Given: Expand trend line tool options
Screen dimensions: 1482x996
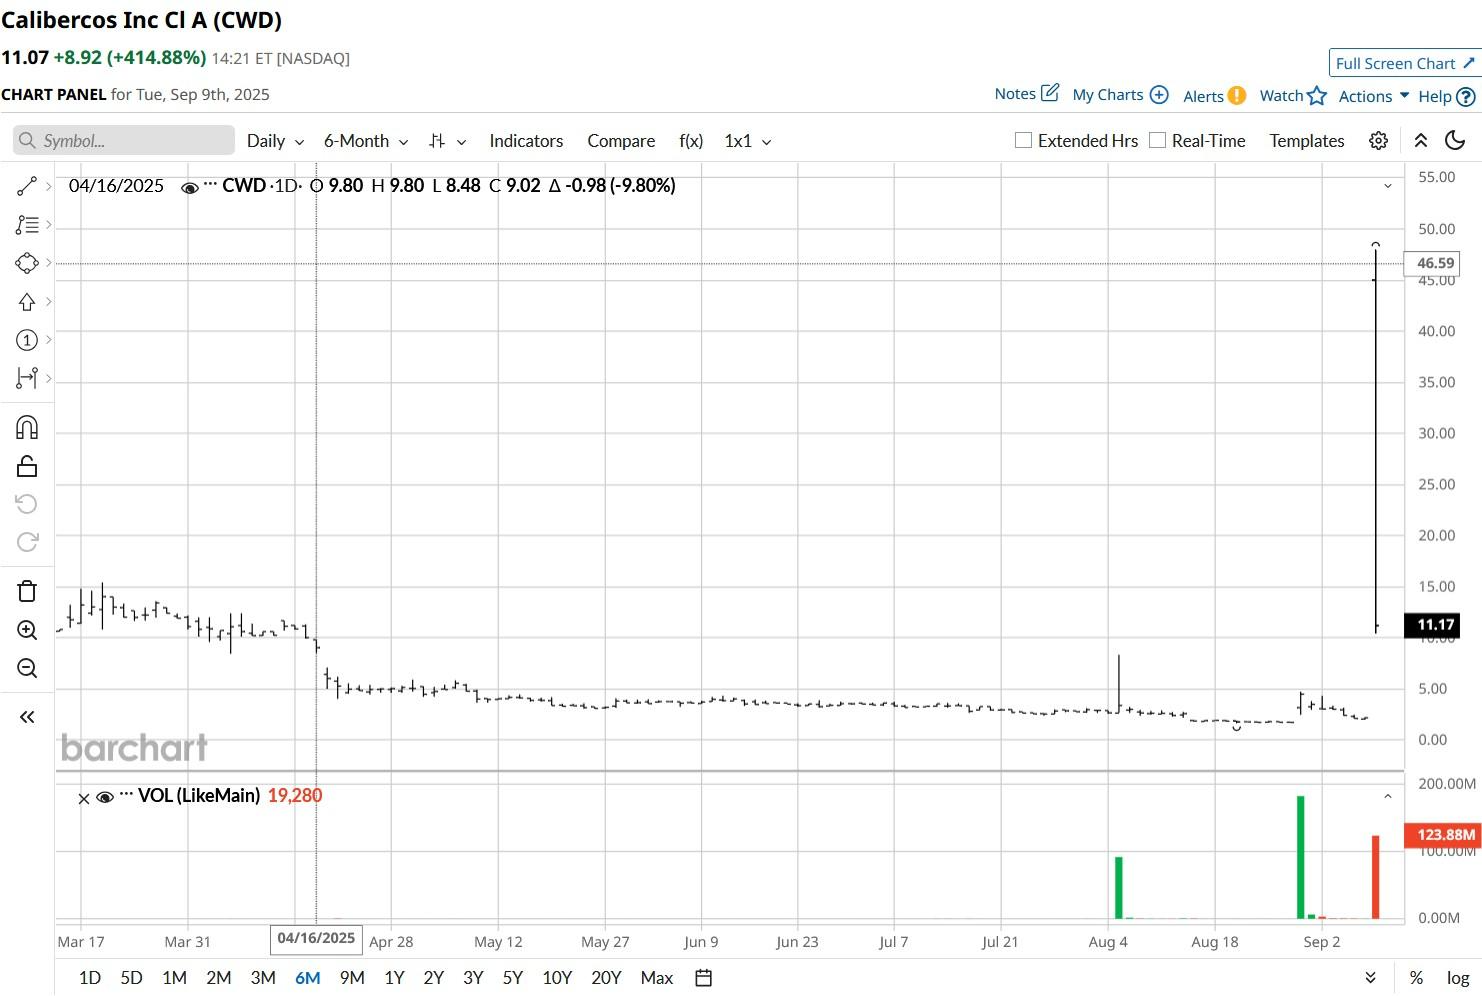Looking at the screenshot, I should 48,186.
